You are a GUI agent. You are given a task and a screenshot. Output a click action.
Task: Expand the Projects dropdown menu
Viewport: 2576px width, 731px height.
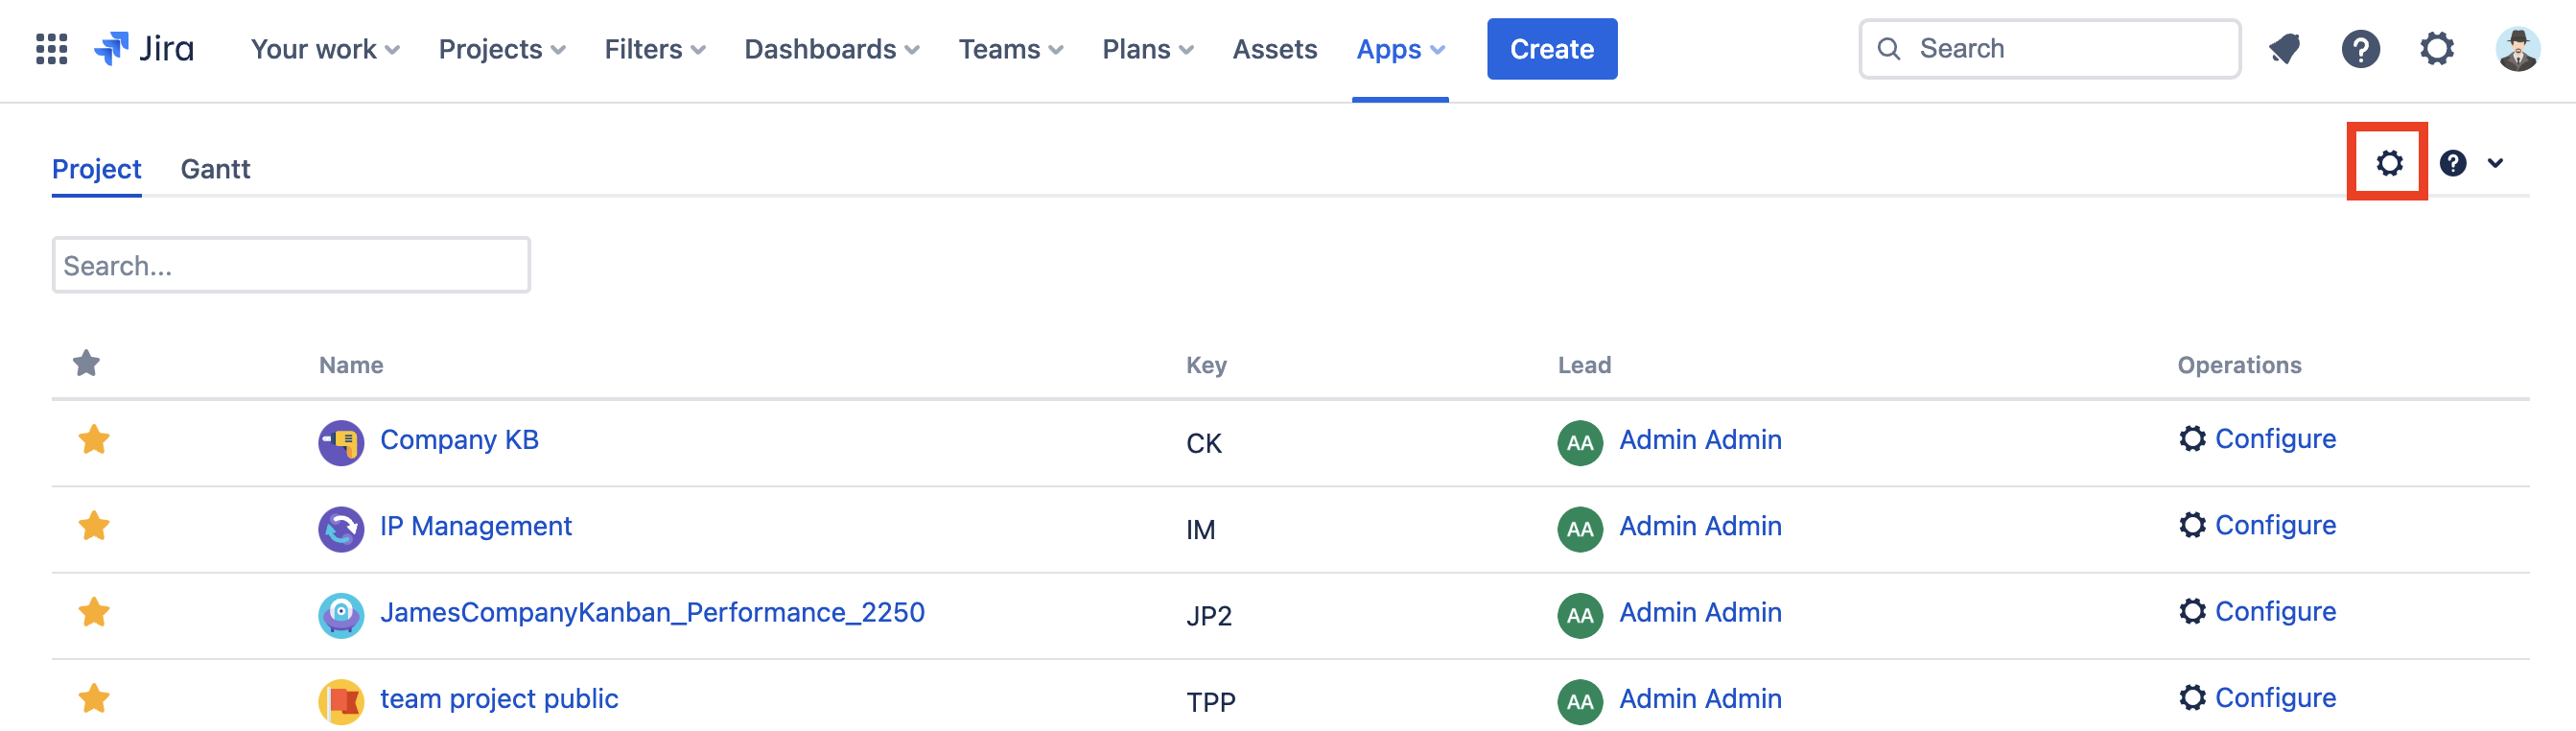(x=502, y=49)
